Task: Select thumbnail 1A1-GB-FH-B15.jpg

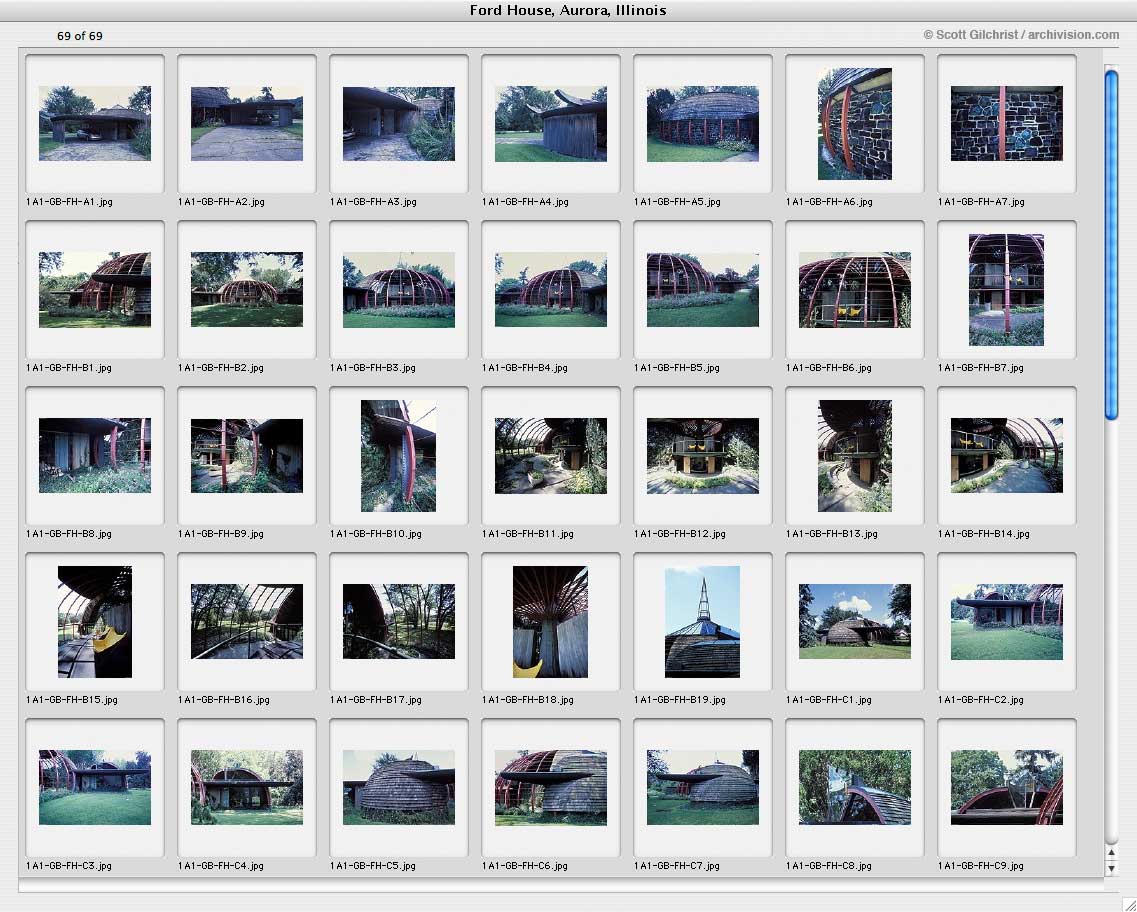Action: click(x=95, y=621)
